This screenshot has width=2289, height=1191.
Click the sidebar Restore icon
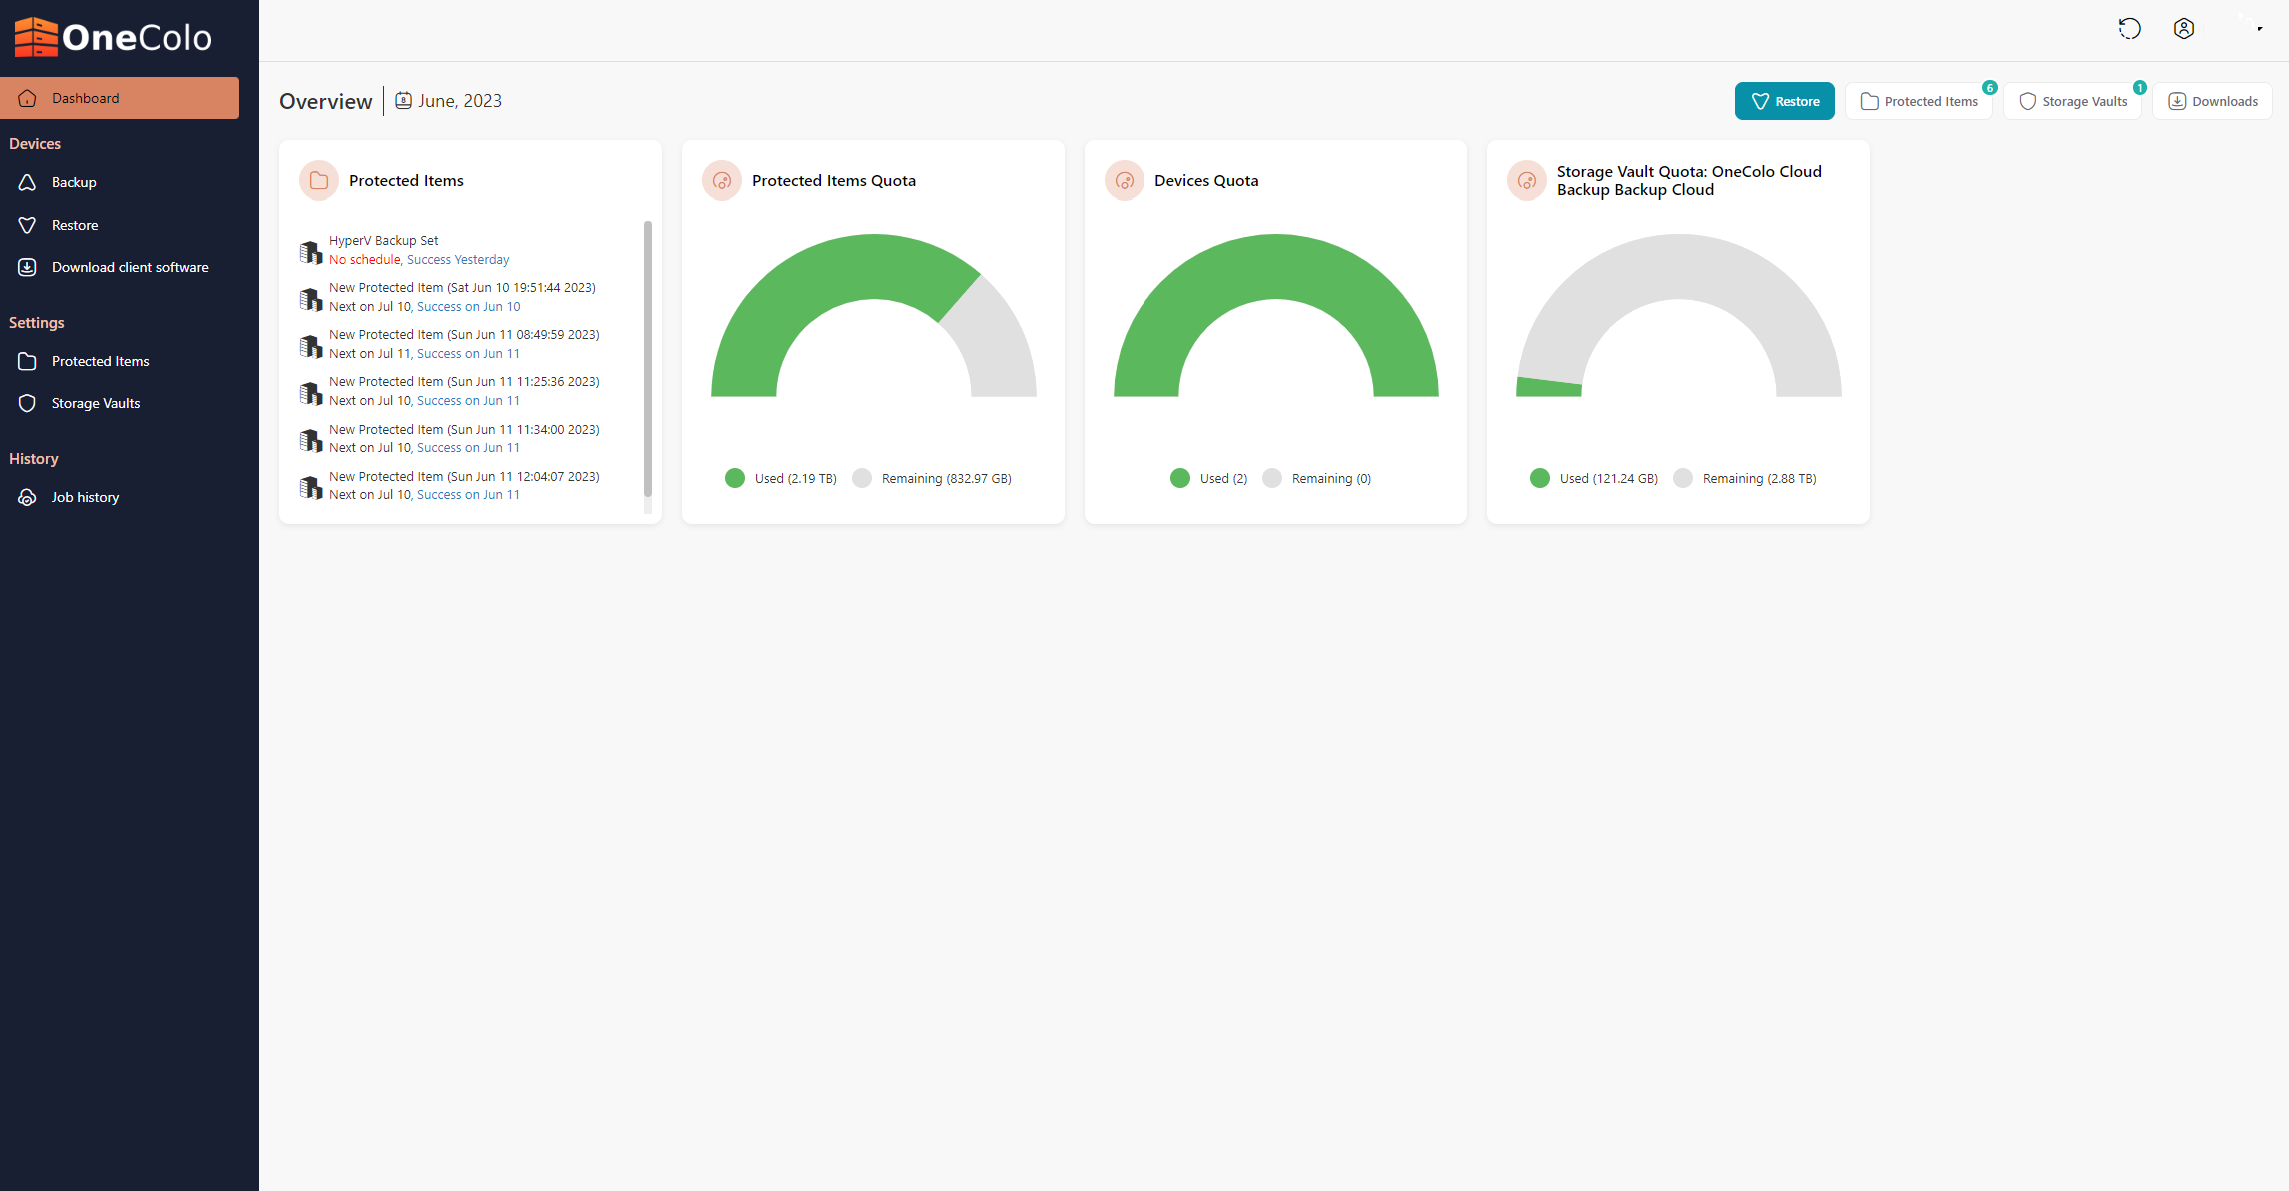27,225
